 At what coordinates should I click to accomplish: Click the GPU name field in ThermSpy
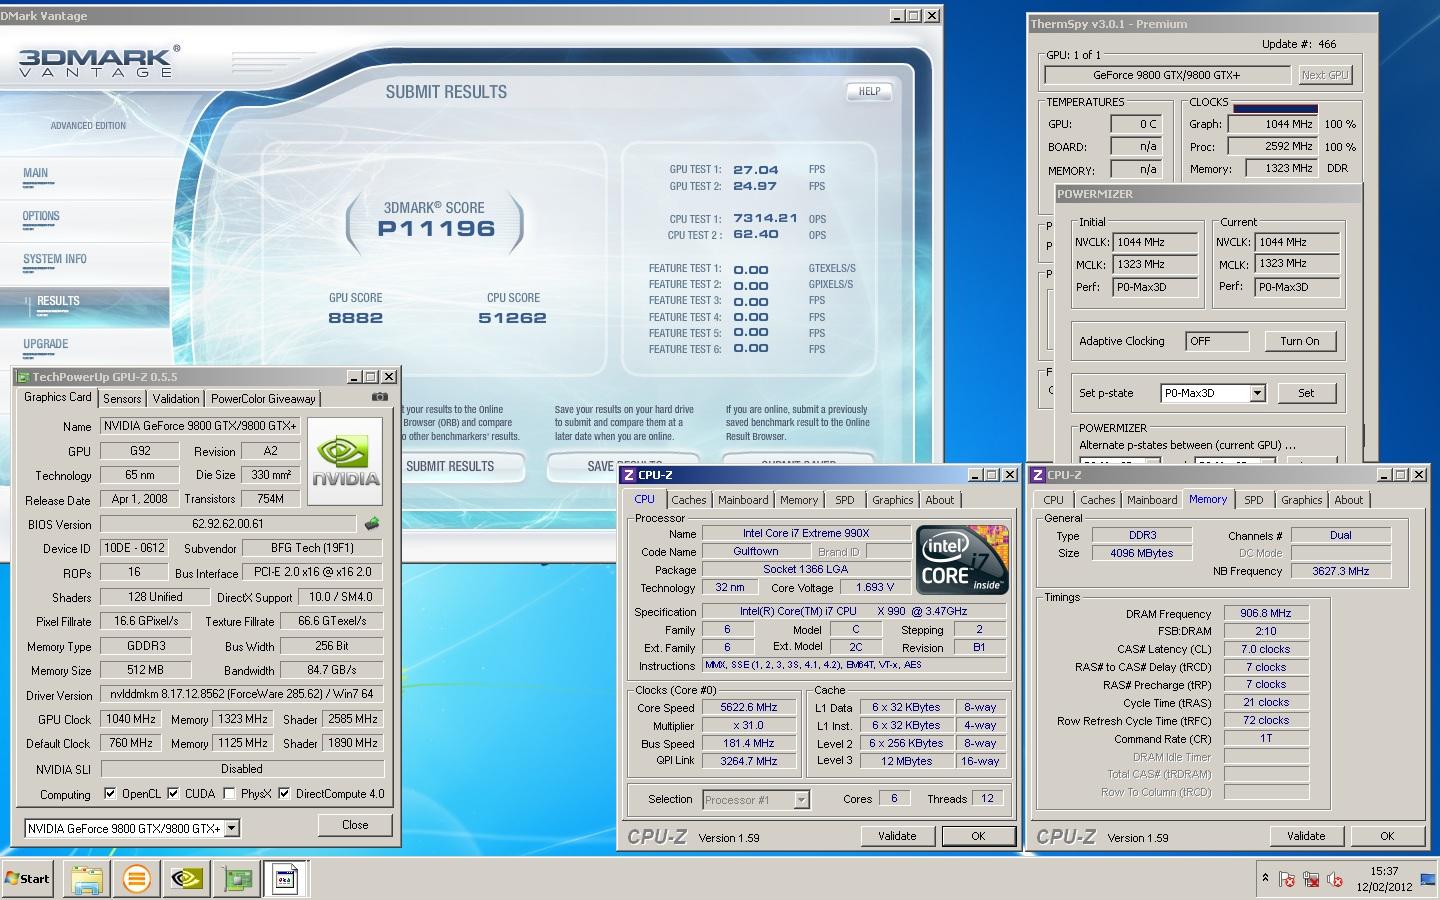tap(1167, 75)
